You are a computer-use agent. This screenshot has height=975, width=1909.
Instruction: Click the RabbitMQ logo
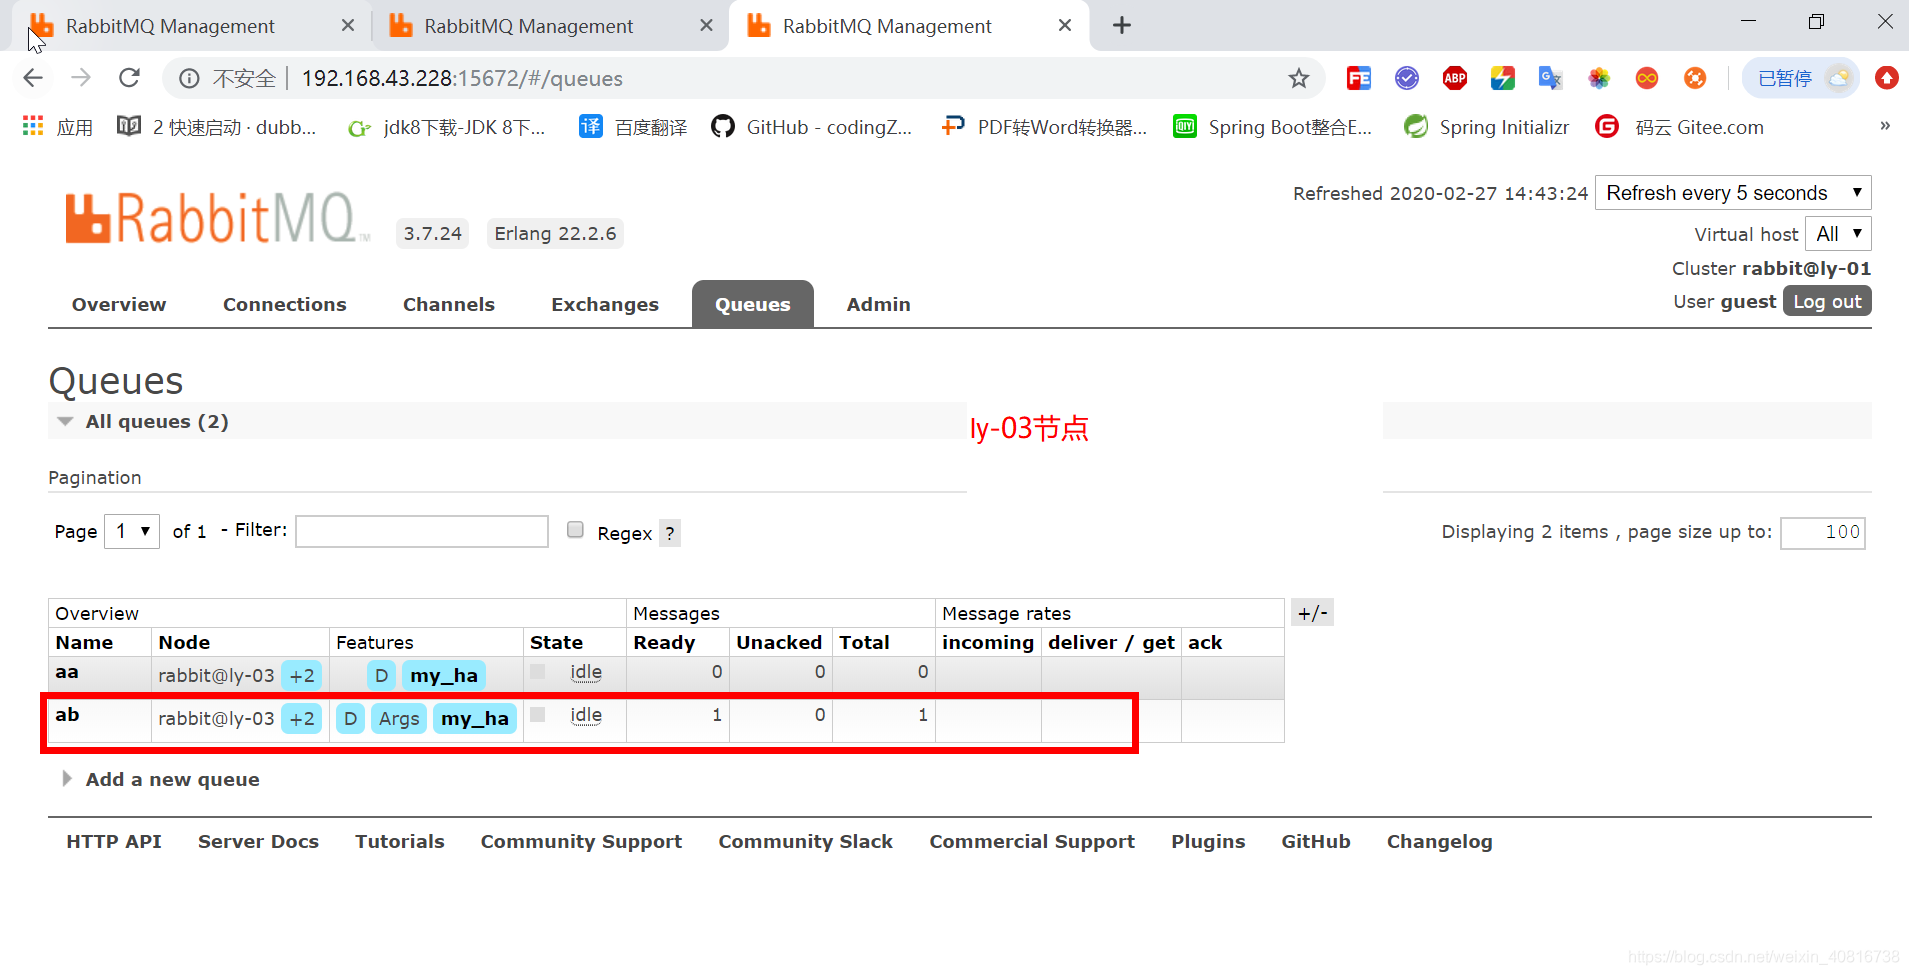coord(217,217)
